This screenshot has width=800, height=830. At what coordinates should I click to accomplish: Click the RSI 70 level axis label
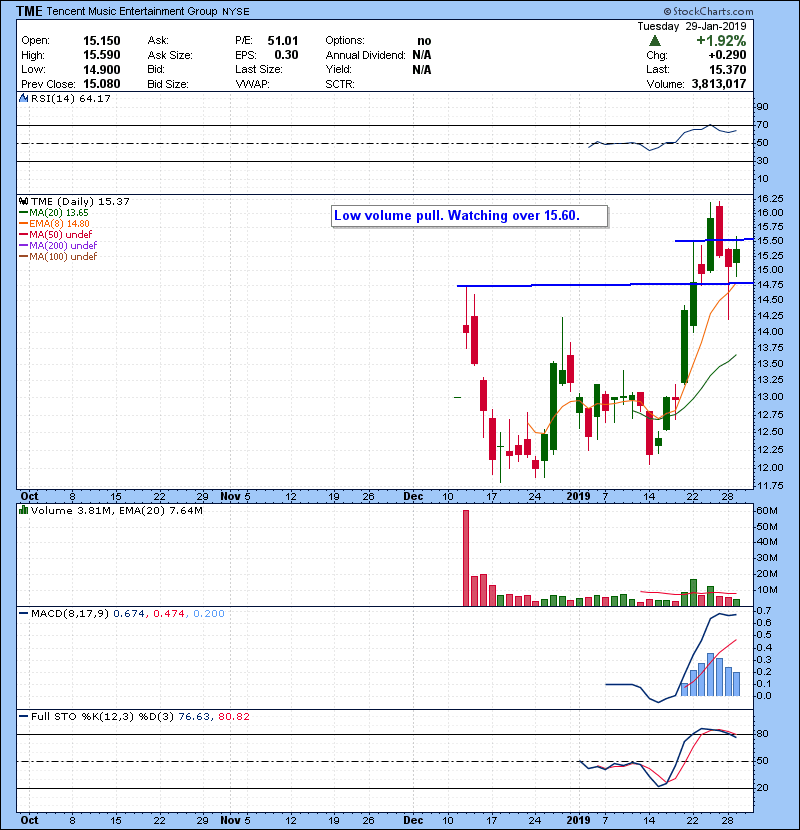click(x=763, y=125)
